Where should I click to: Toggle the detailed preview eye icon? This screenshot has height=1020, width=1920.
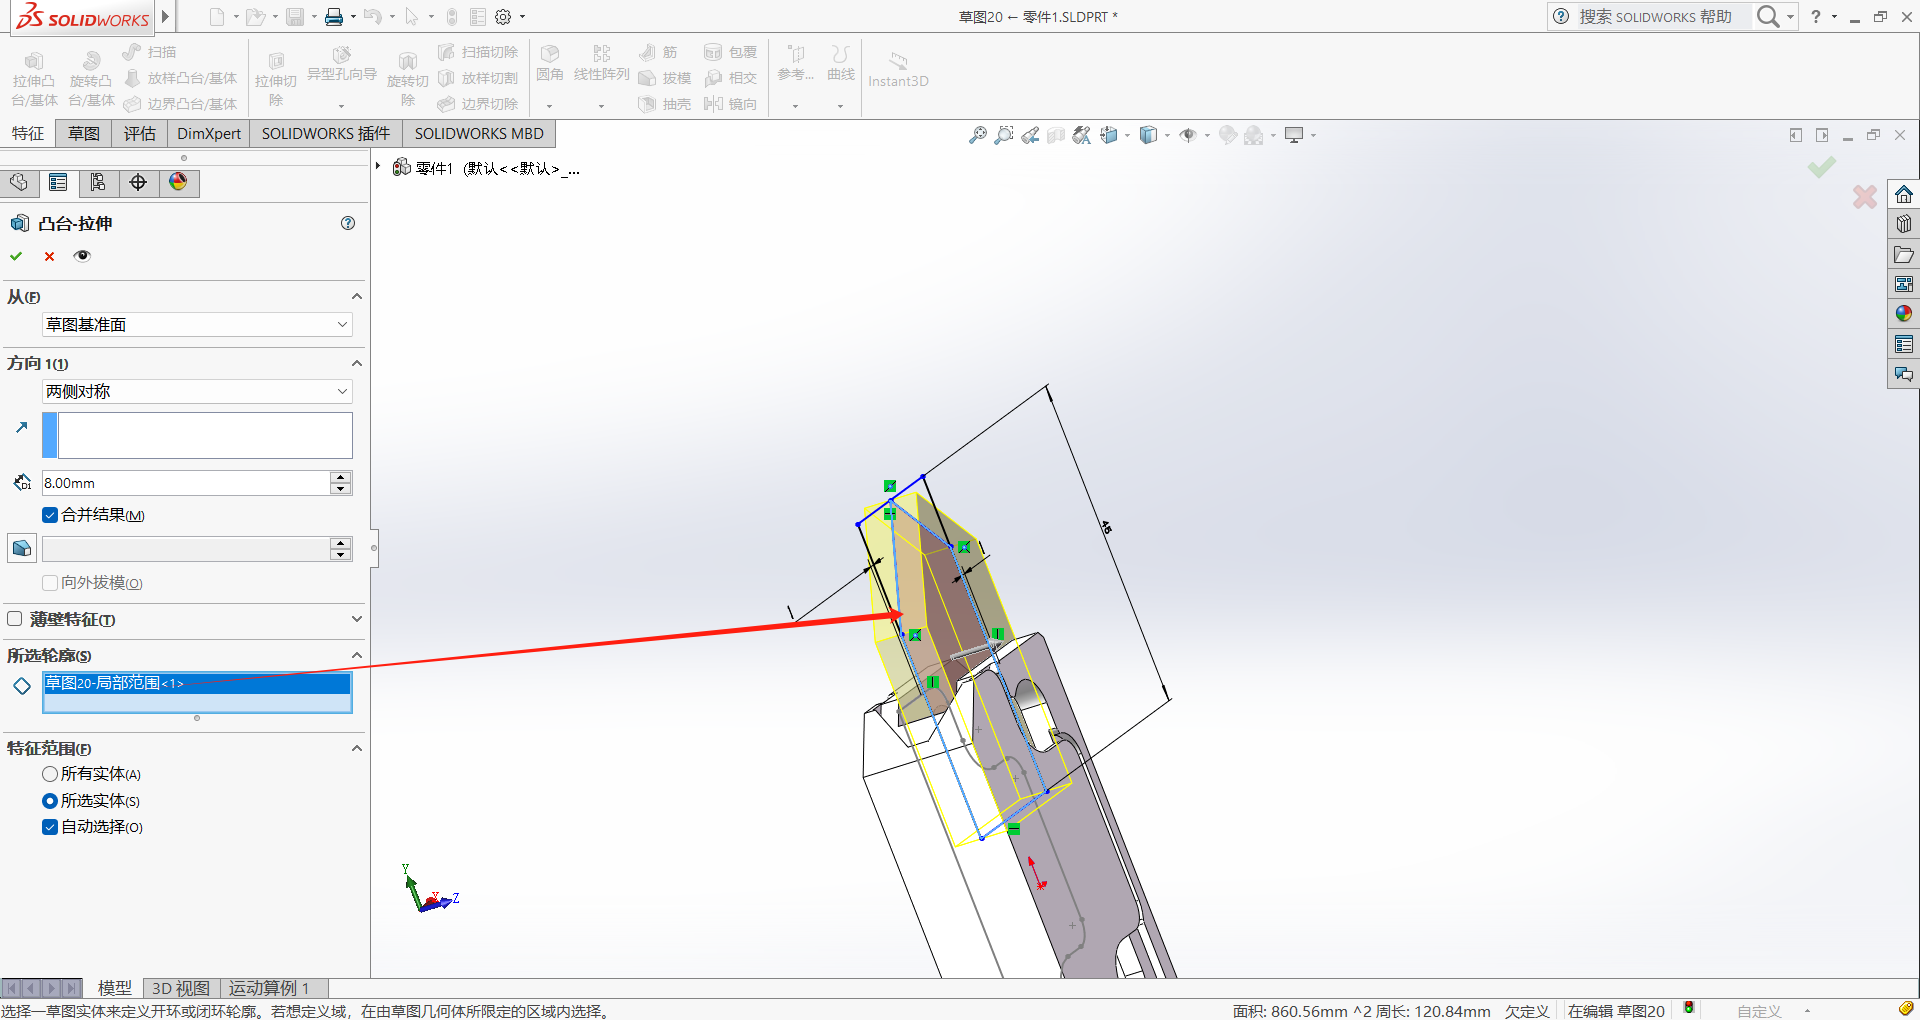(82, 256)
